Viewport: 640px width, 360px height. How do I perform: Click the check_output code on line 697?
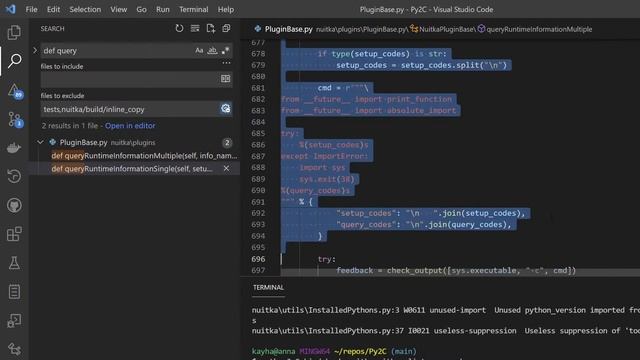414,270
